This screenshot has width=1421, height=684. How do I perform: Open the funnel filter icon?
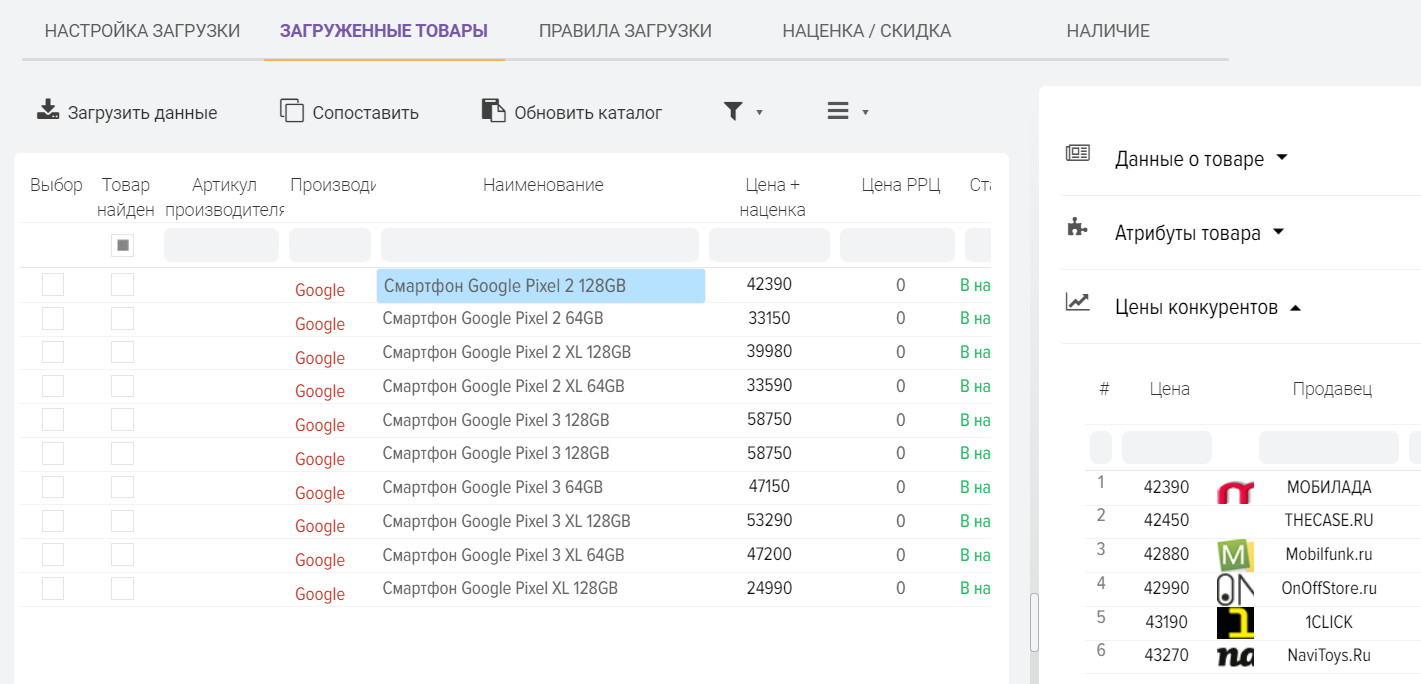click(733, 111)
